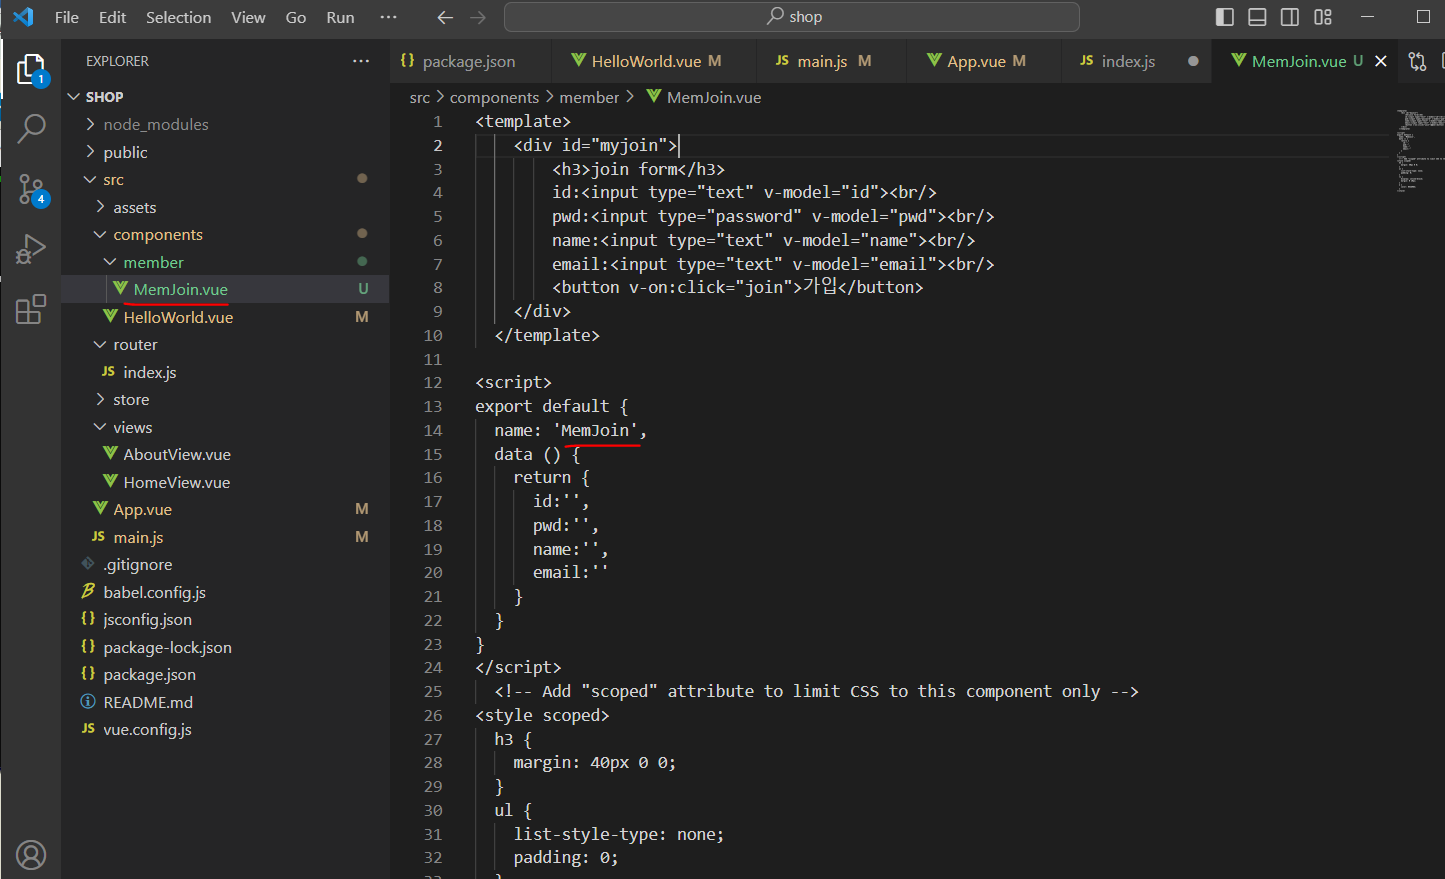Open jsconfig.json in the explorer
Viewport: 1445px width, 879px height.
[x=226, y=619]
